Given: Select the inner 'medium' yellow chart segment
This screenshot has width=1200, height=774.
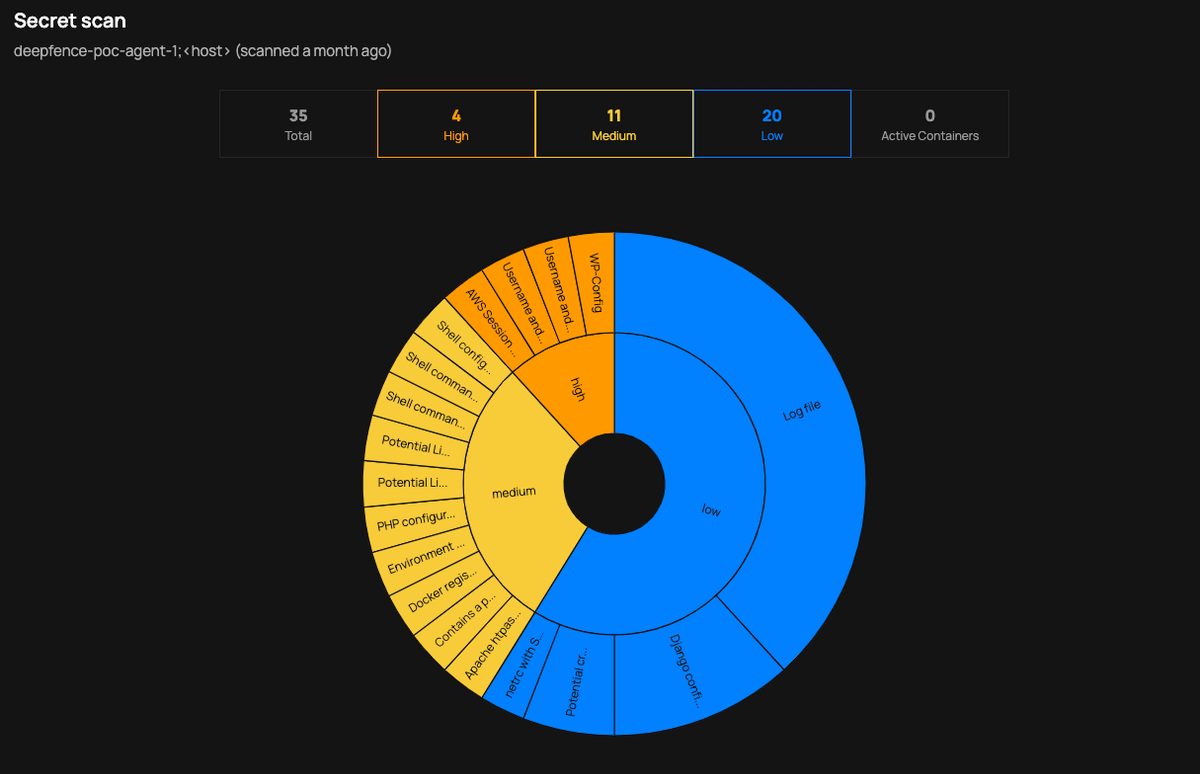Looking at the screenshot, I should (x=514, y=492).
